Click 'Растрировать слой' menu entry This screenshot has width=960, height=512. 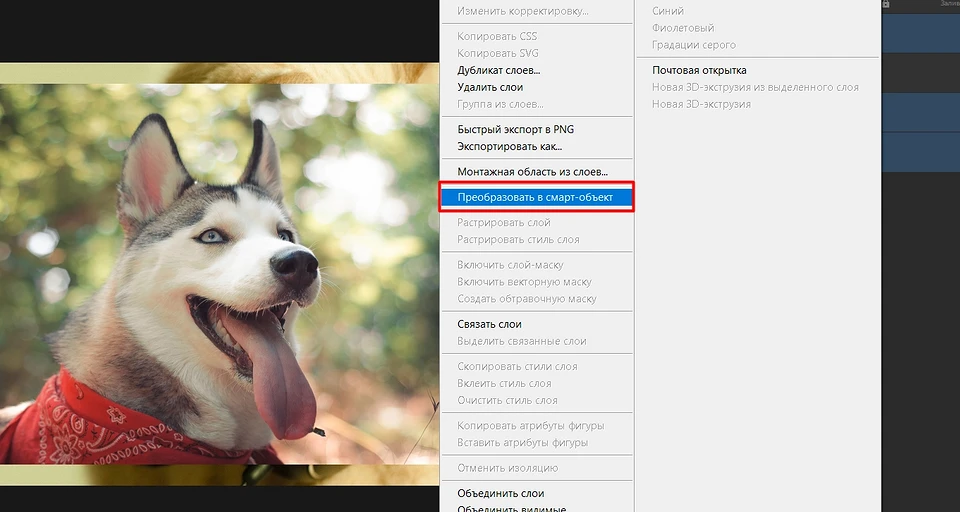[503, 222]
